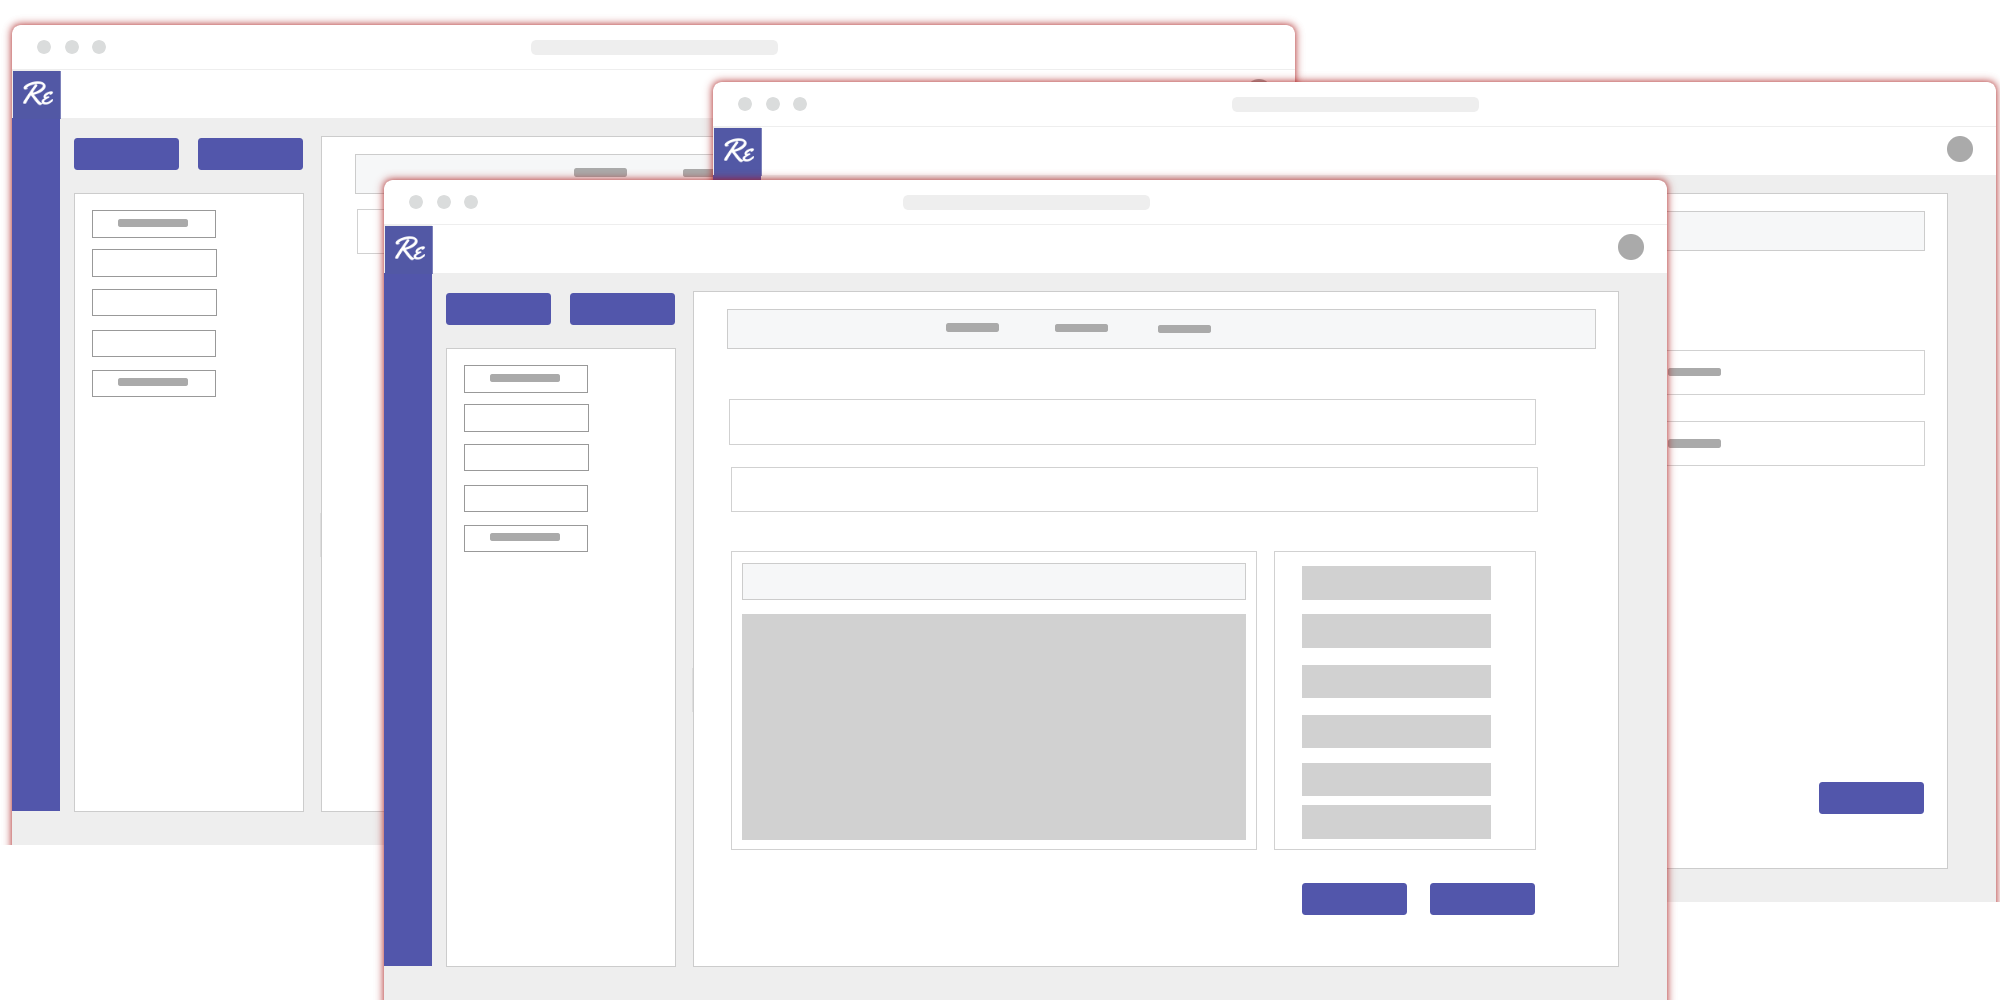The height and width of the screenshot is (1000, 2000).
Task: Click the first purple header button in front window
Action: click(498, 309)
